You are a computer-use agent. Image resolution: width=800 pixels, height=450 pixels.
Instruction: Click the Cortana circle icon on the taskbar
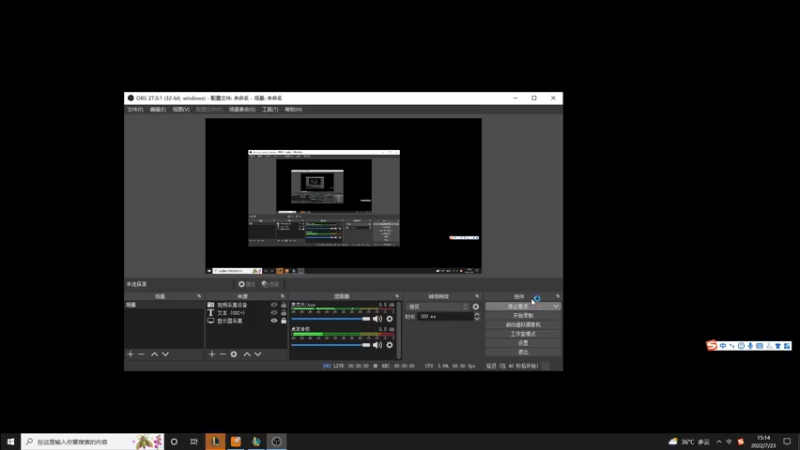(174, 441)
